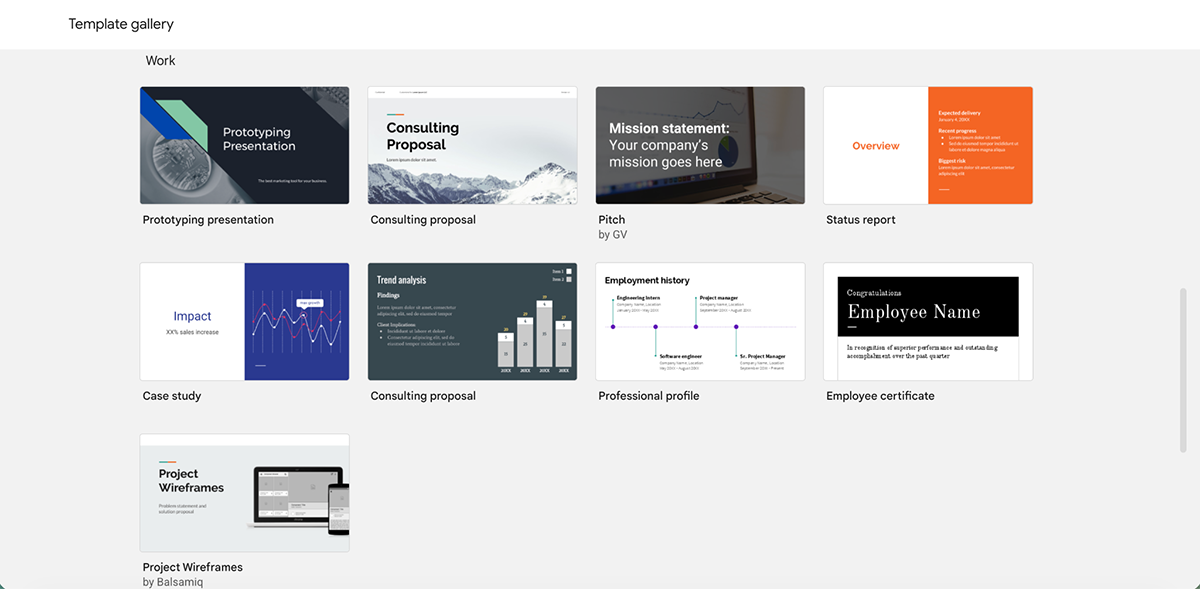Open the Project Wireframes template by Balsamiq
This screenshot has width=1200, height=589.
coord(244,492)
